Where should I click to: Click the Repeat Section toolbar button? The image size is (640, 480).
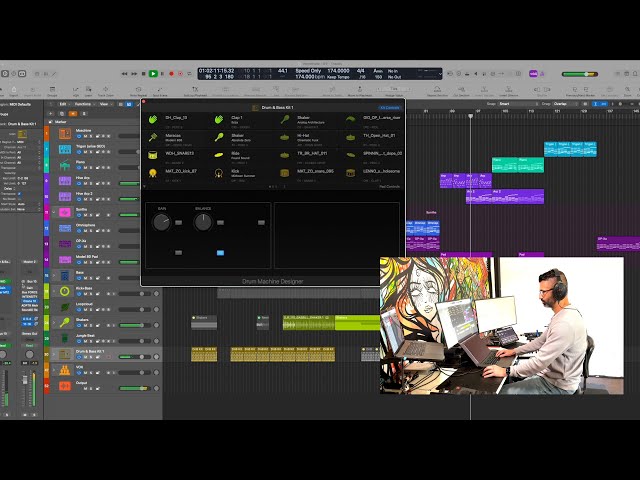(x=437, y=91)
